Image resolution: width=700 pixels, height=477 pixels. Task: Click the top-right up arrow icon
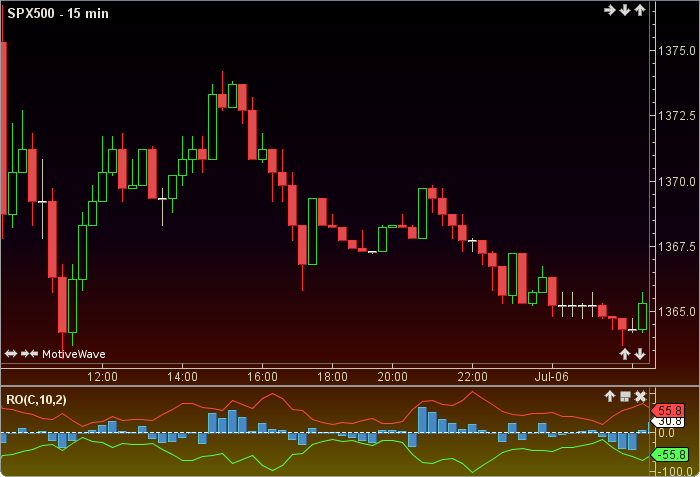[x=640, y=10]
